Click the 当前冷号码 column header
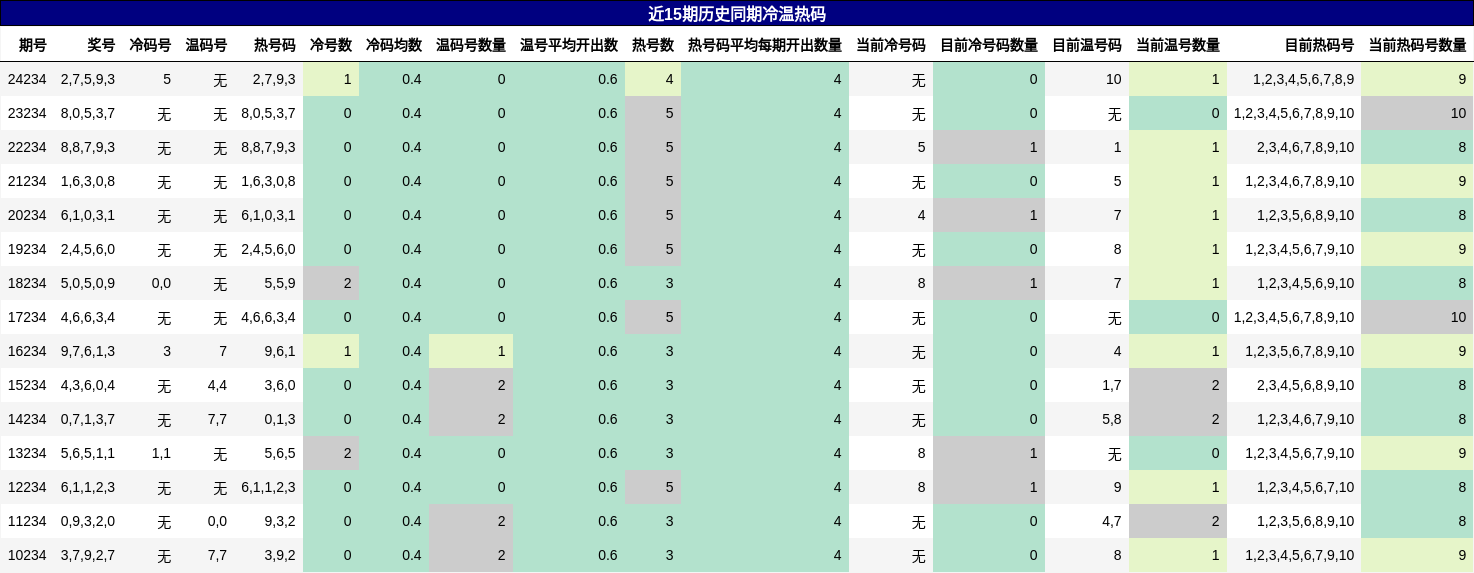The width and height of the screenshot is (1474, 573). coord(890,45)
